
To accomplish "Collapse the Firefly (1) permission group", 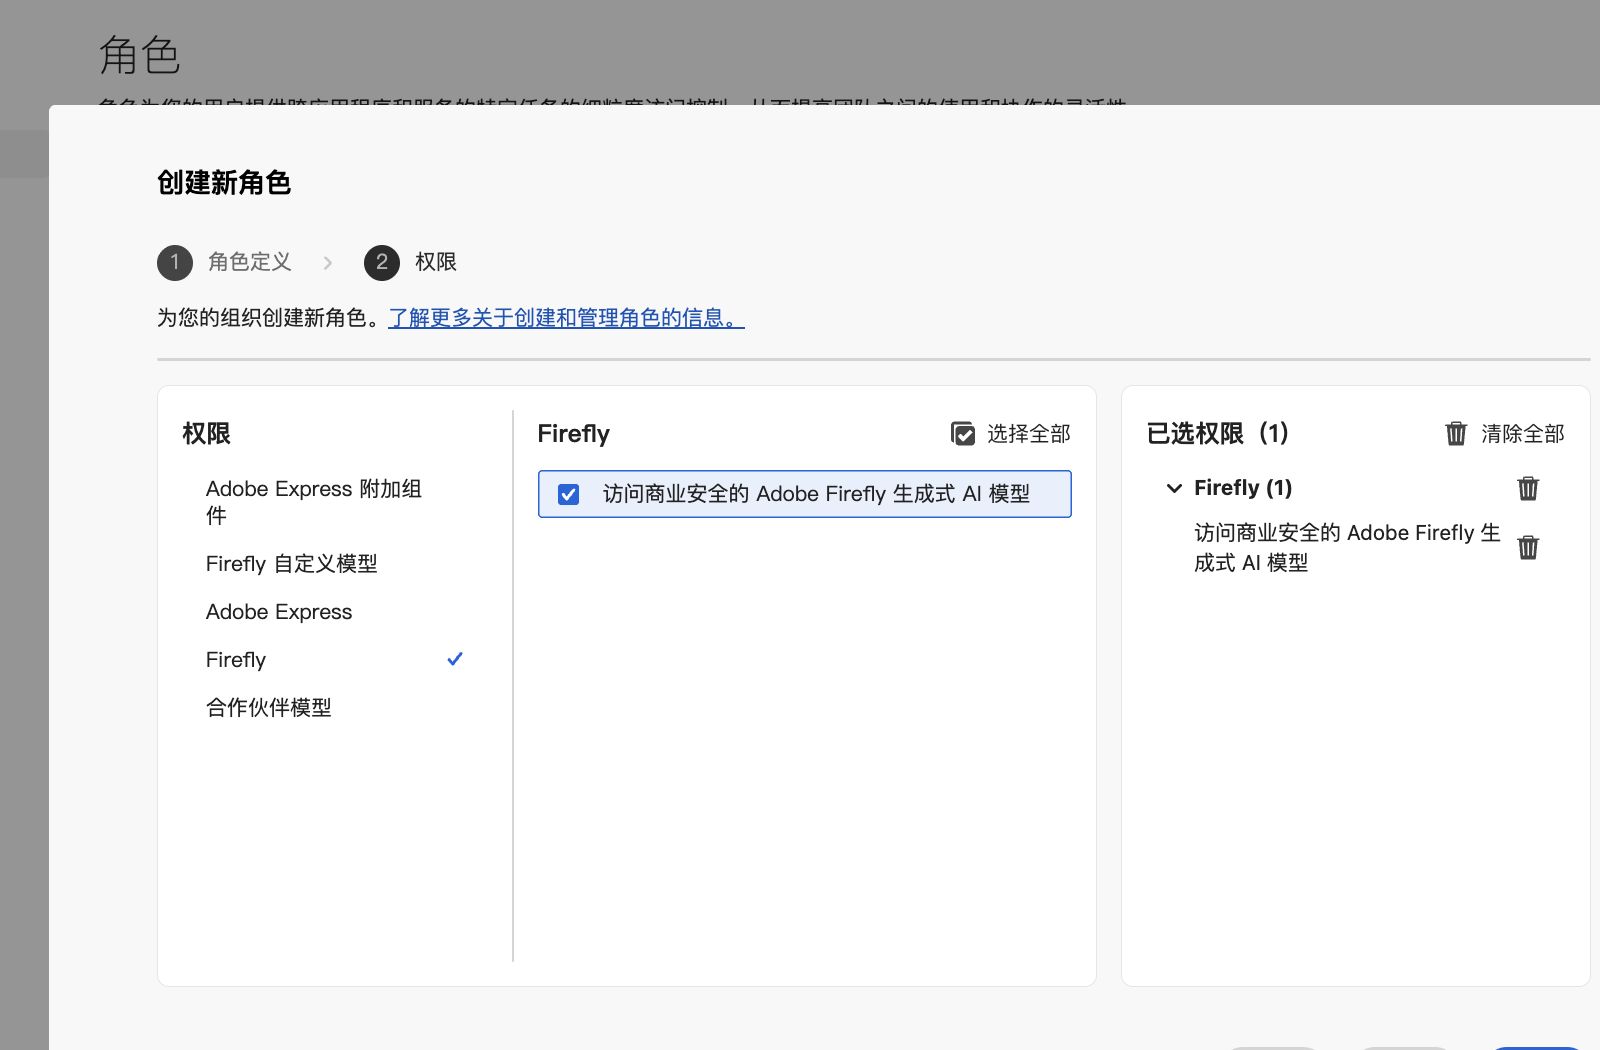I will 1174,489.
